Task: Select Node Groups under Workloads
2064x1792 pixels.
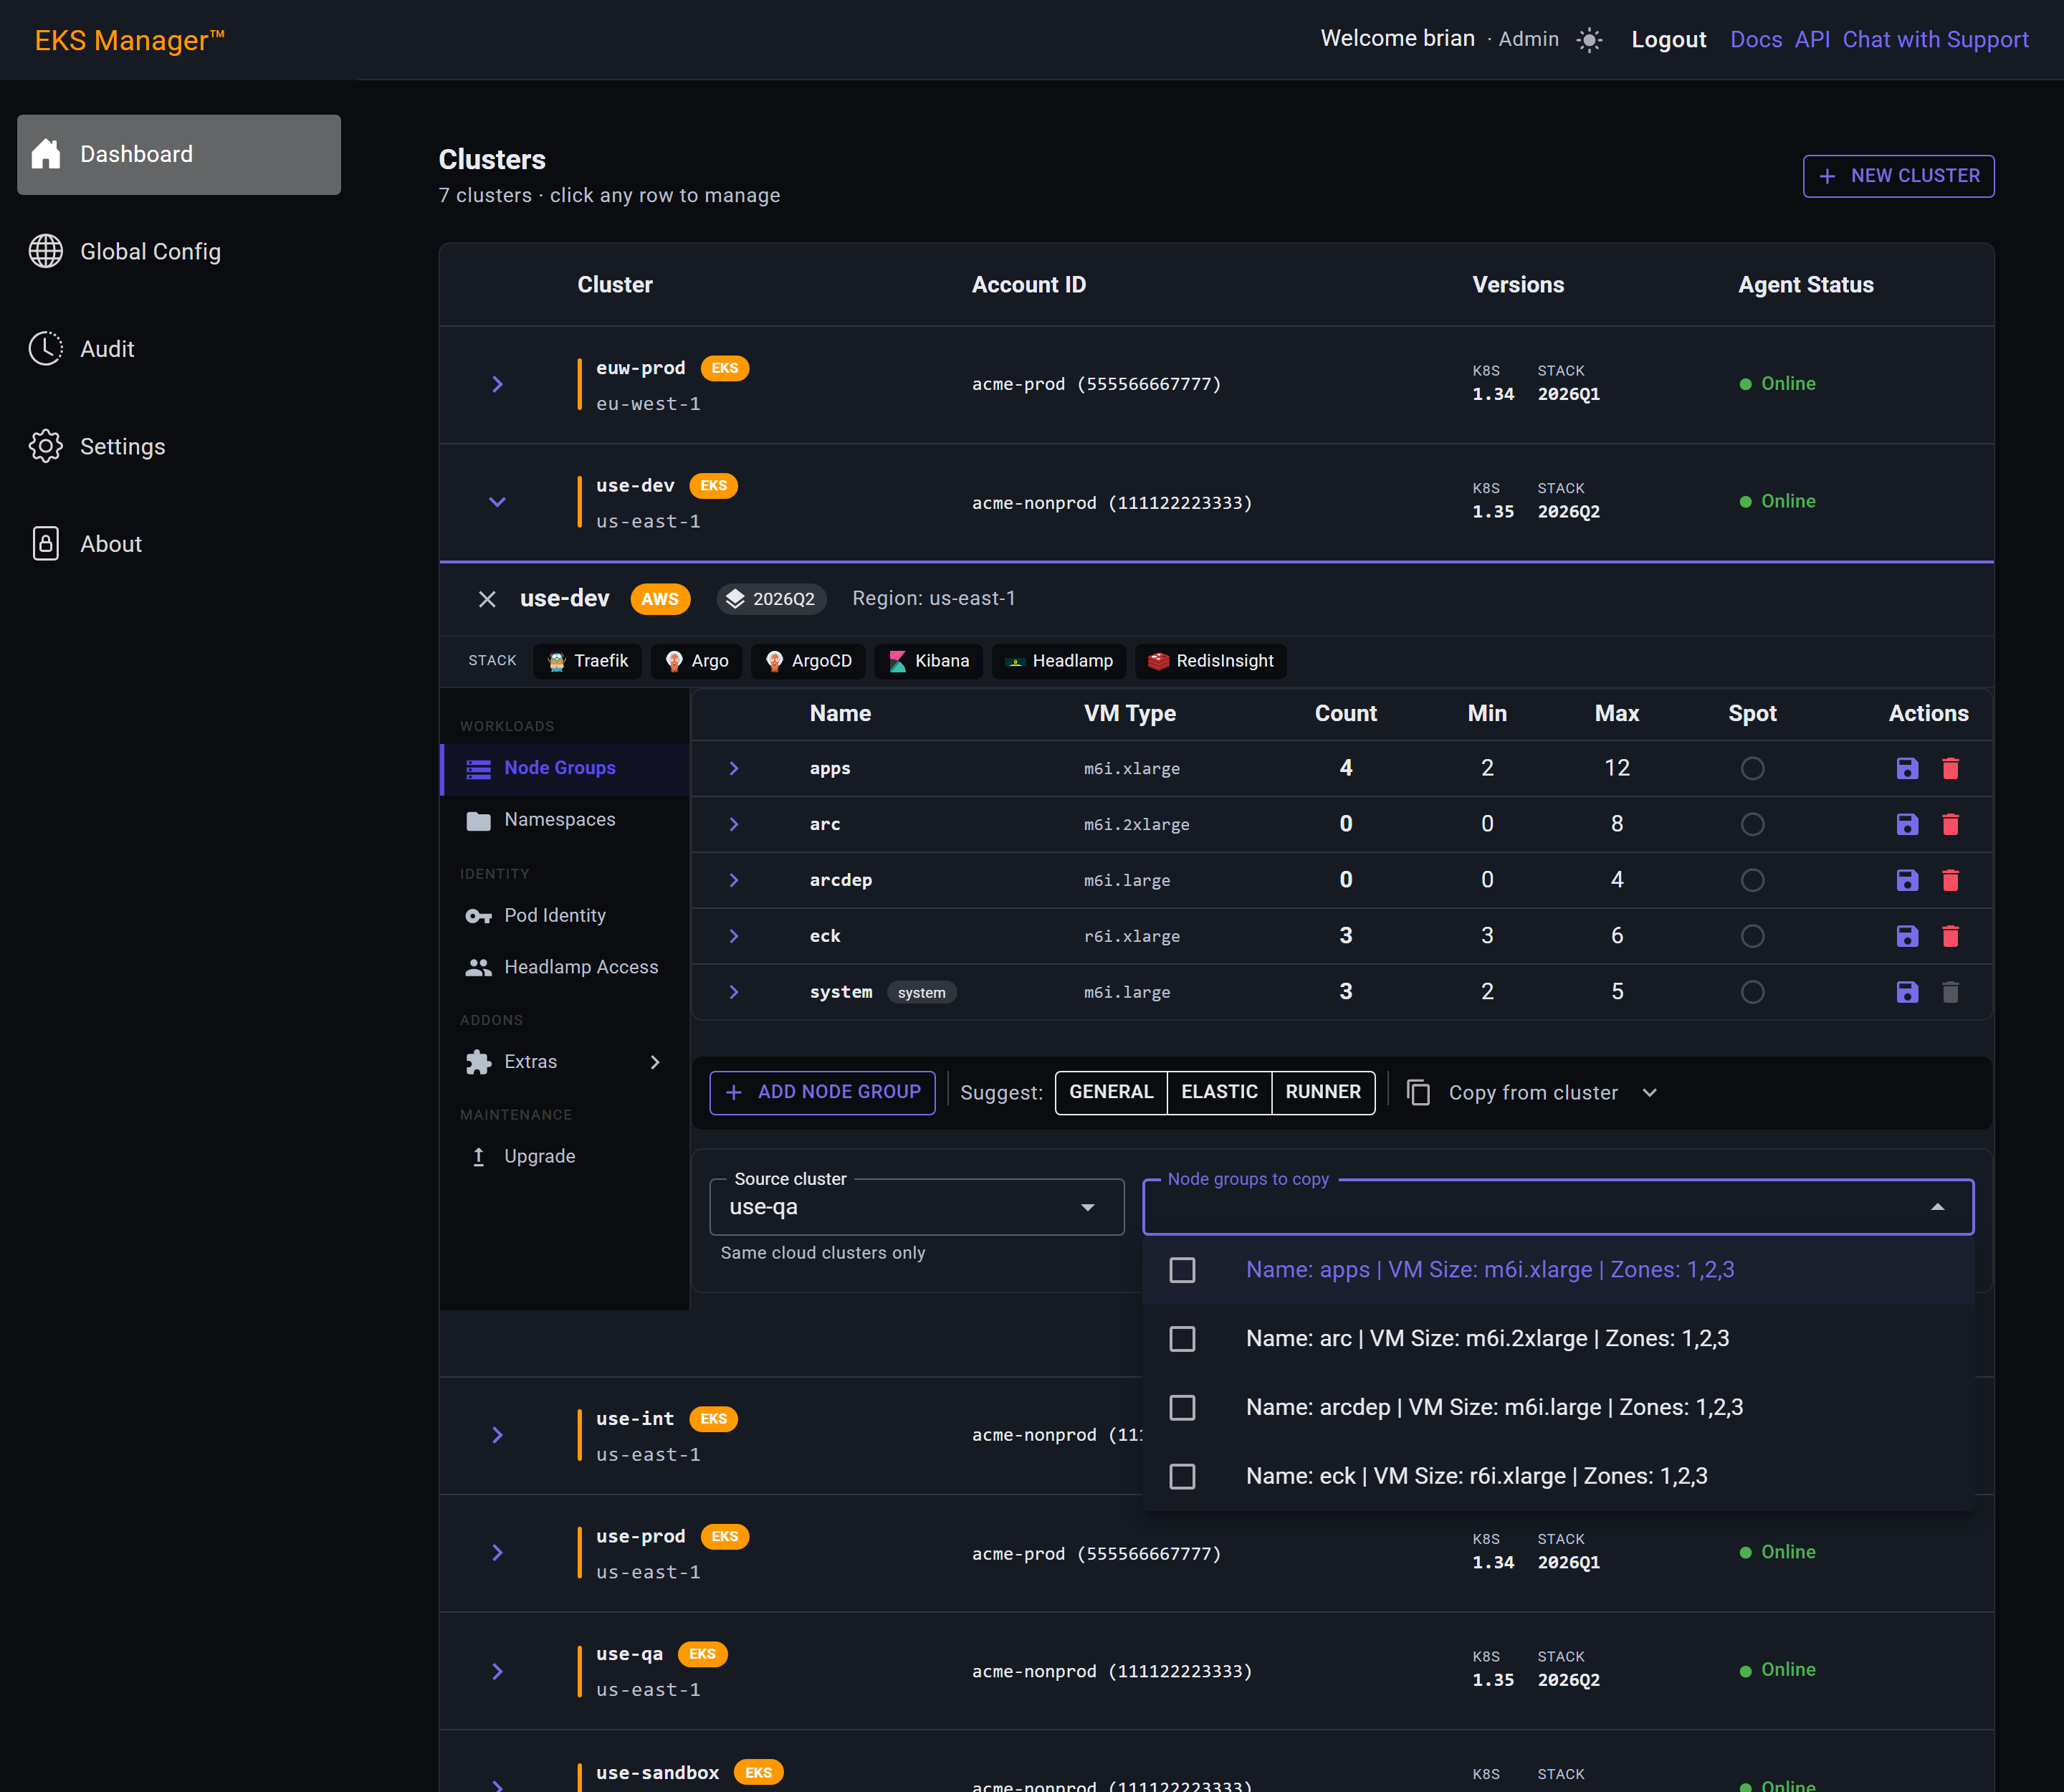Action: point(564,768)
